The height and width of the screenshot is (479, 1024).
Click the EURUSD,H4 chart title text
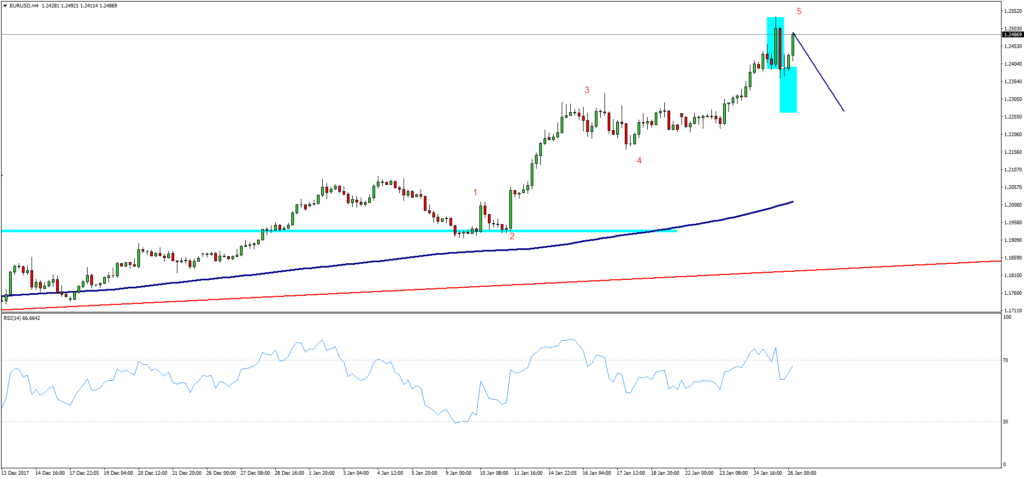[24, 6]
